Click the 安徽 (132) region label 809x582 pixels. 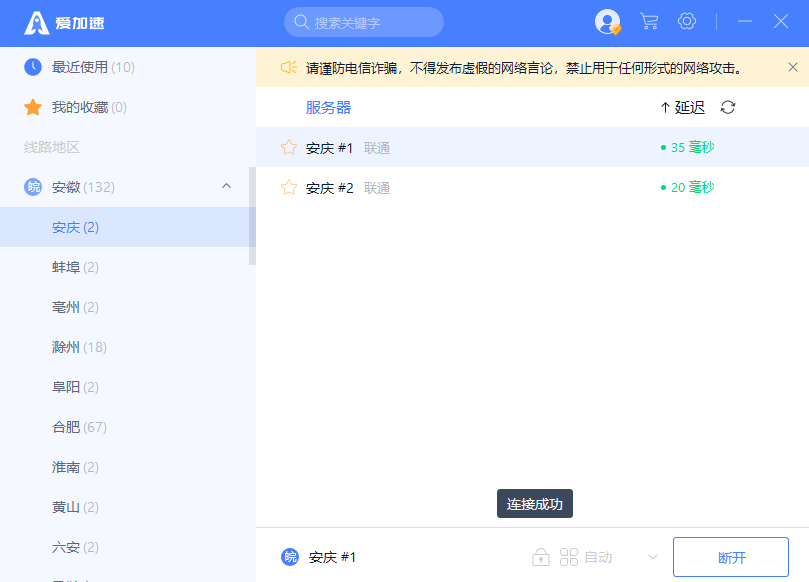[83, 187]
